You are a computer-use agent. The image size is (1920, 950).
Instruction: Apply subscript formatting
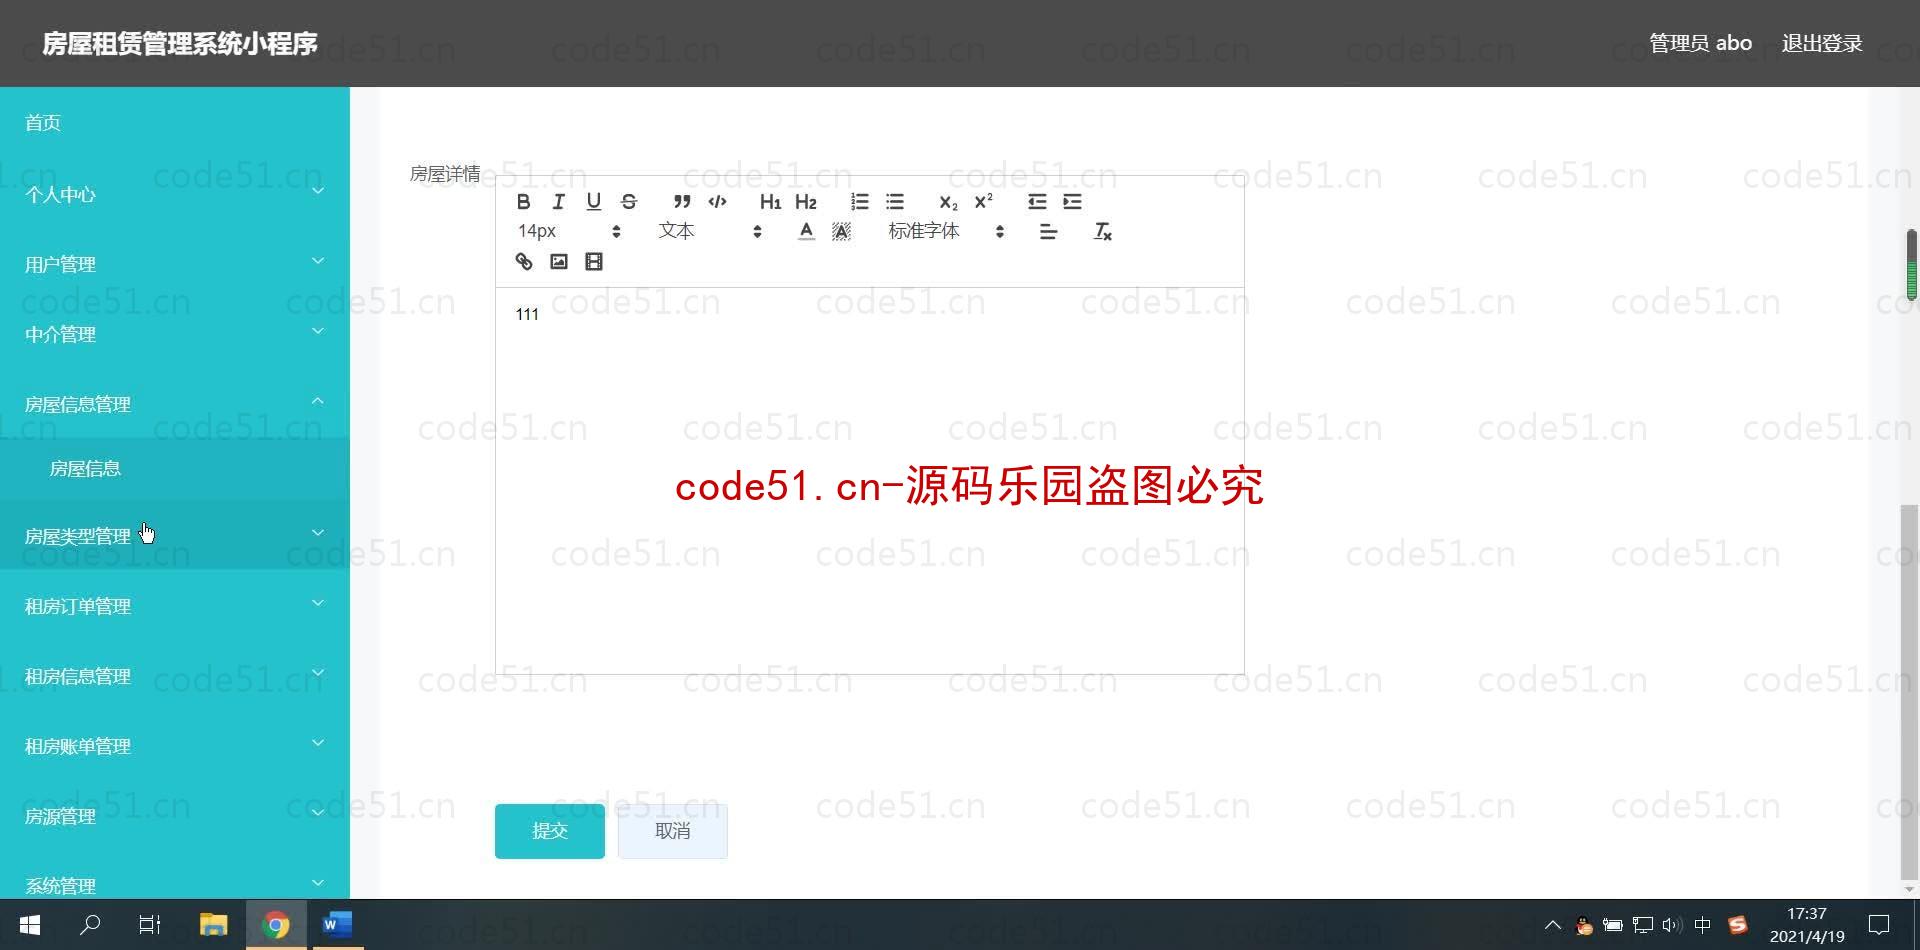[x=948, y=202]
